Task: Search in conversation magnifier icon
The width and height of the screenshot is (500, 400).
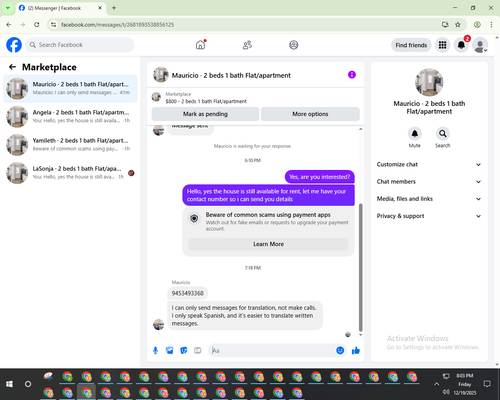Action: point(443,134)
